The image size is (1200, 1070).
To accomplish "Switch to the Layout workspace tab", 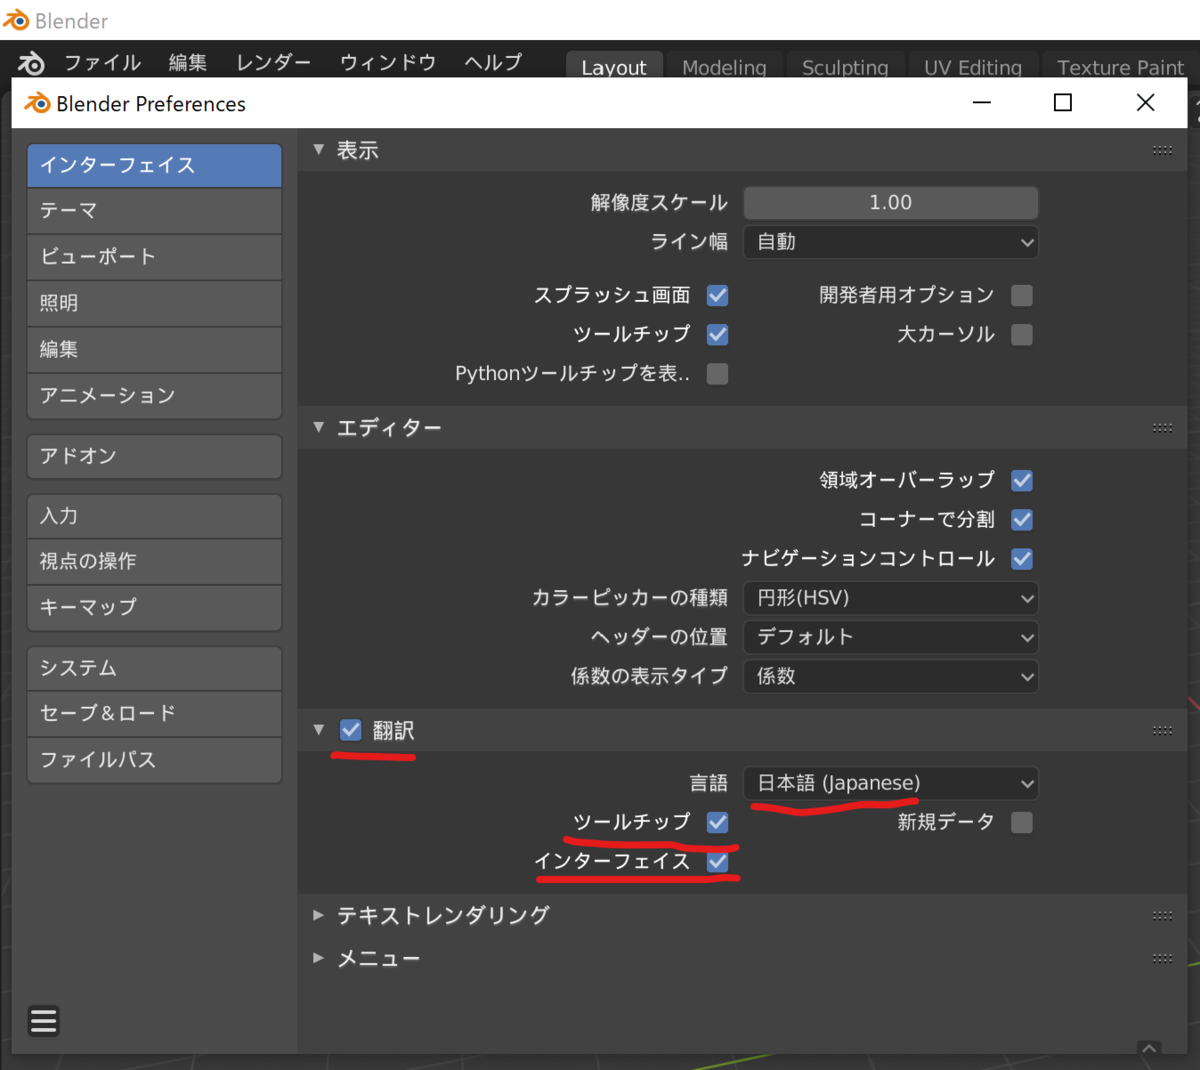I will pos(614,66).
